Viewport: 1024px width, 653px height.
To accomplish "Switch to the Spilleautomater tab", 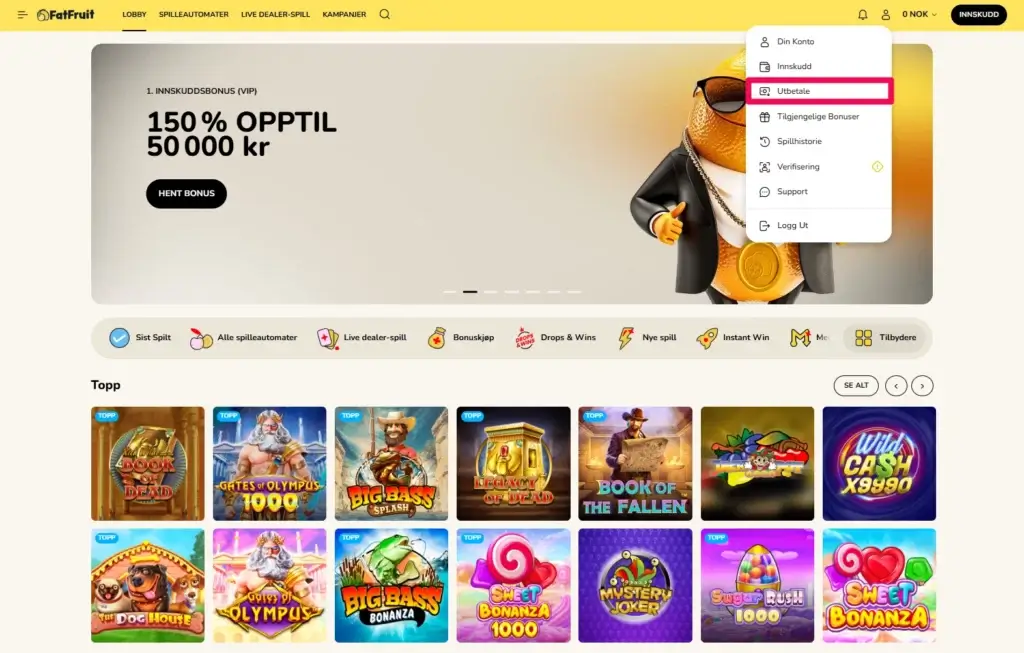I will (194, 14).
